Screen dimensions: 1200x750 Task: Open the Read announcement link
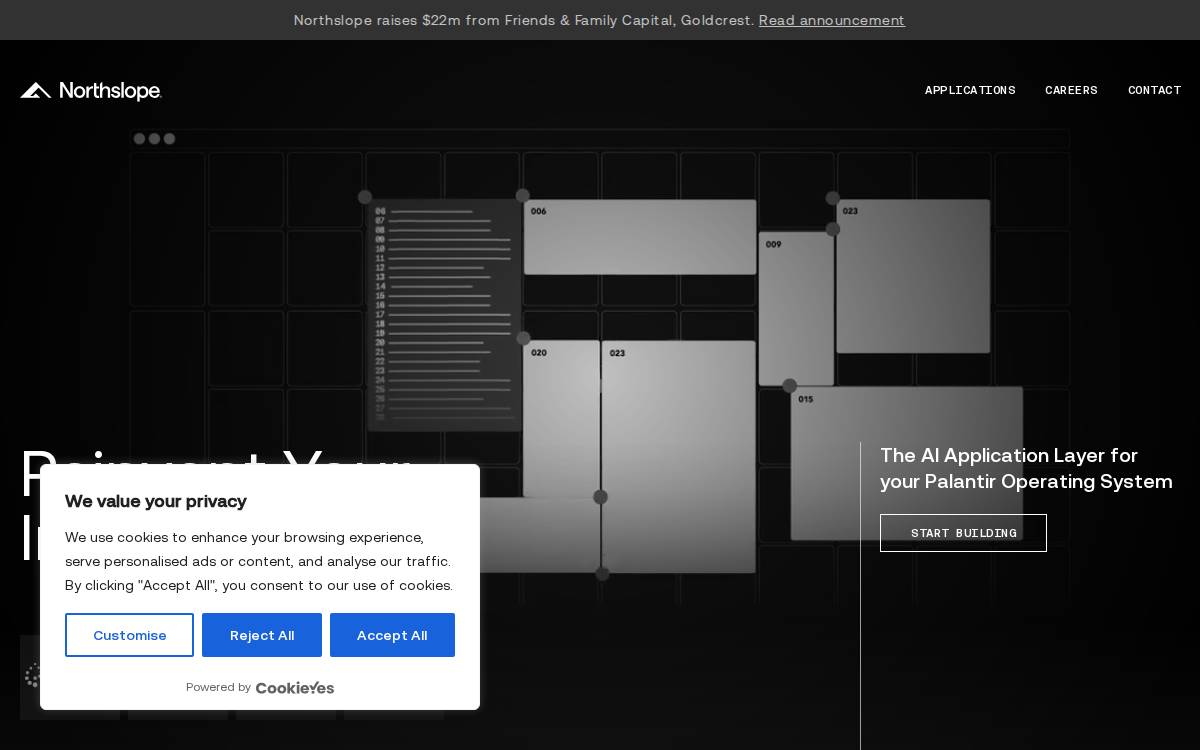tap(832, 20)
